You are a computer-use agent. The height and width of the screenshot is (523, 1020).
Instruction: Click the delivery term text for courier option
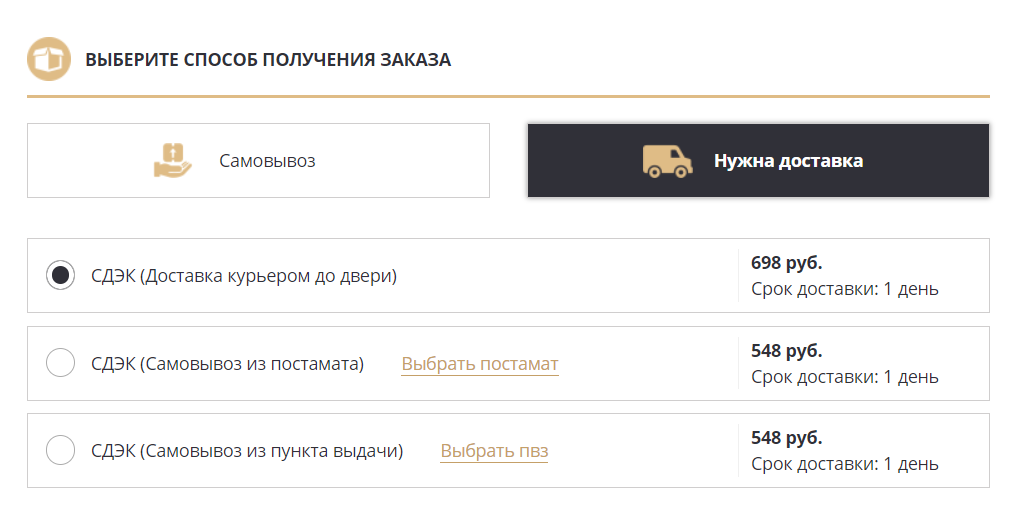[845, 289]
